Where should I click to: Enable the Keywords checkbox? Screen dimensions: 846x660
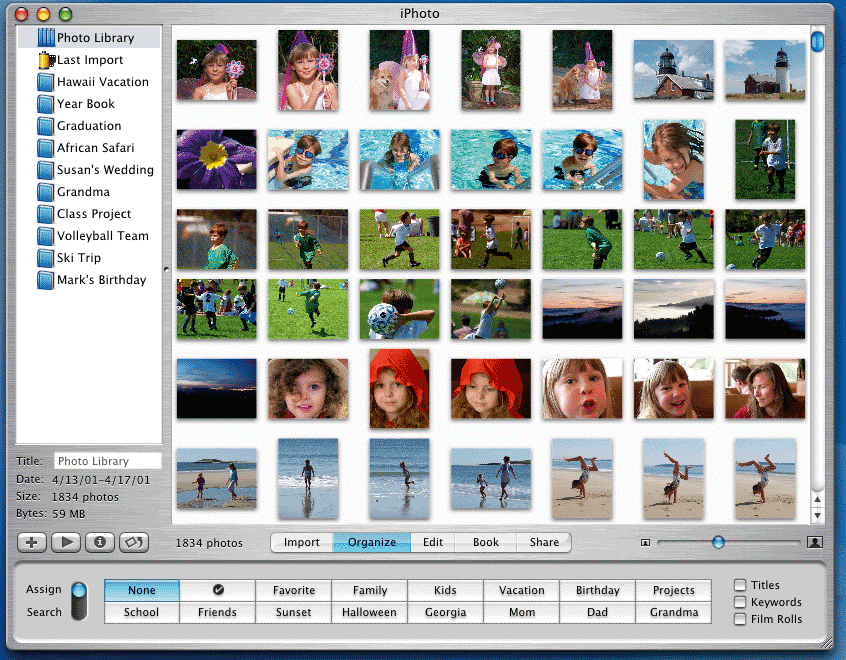[740, 602]
